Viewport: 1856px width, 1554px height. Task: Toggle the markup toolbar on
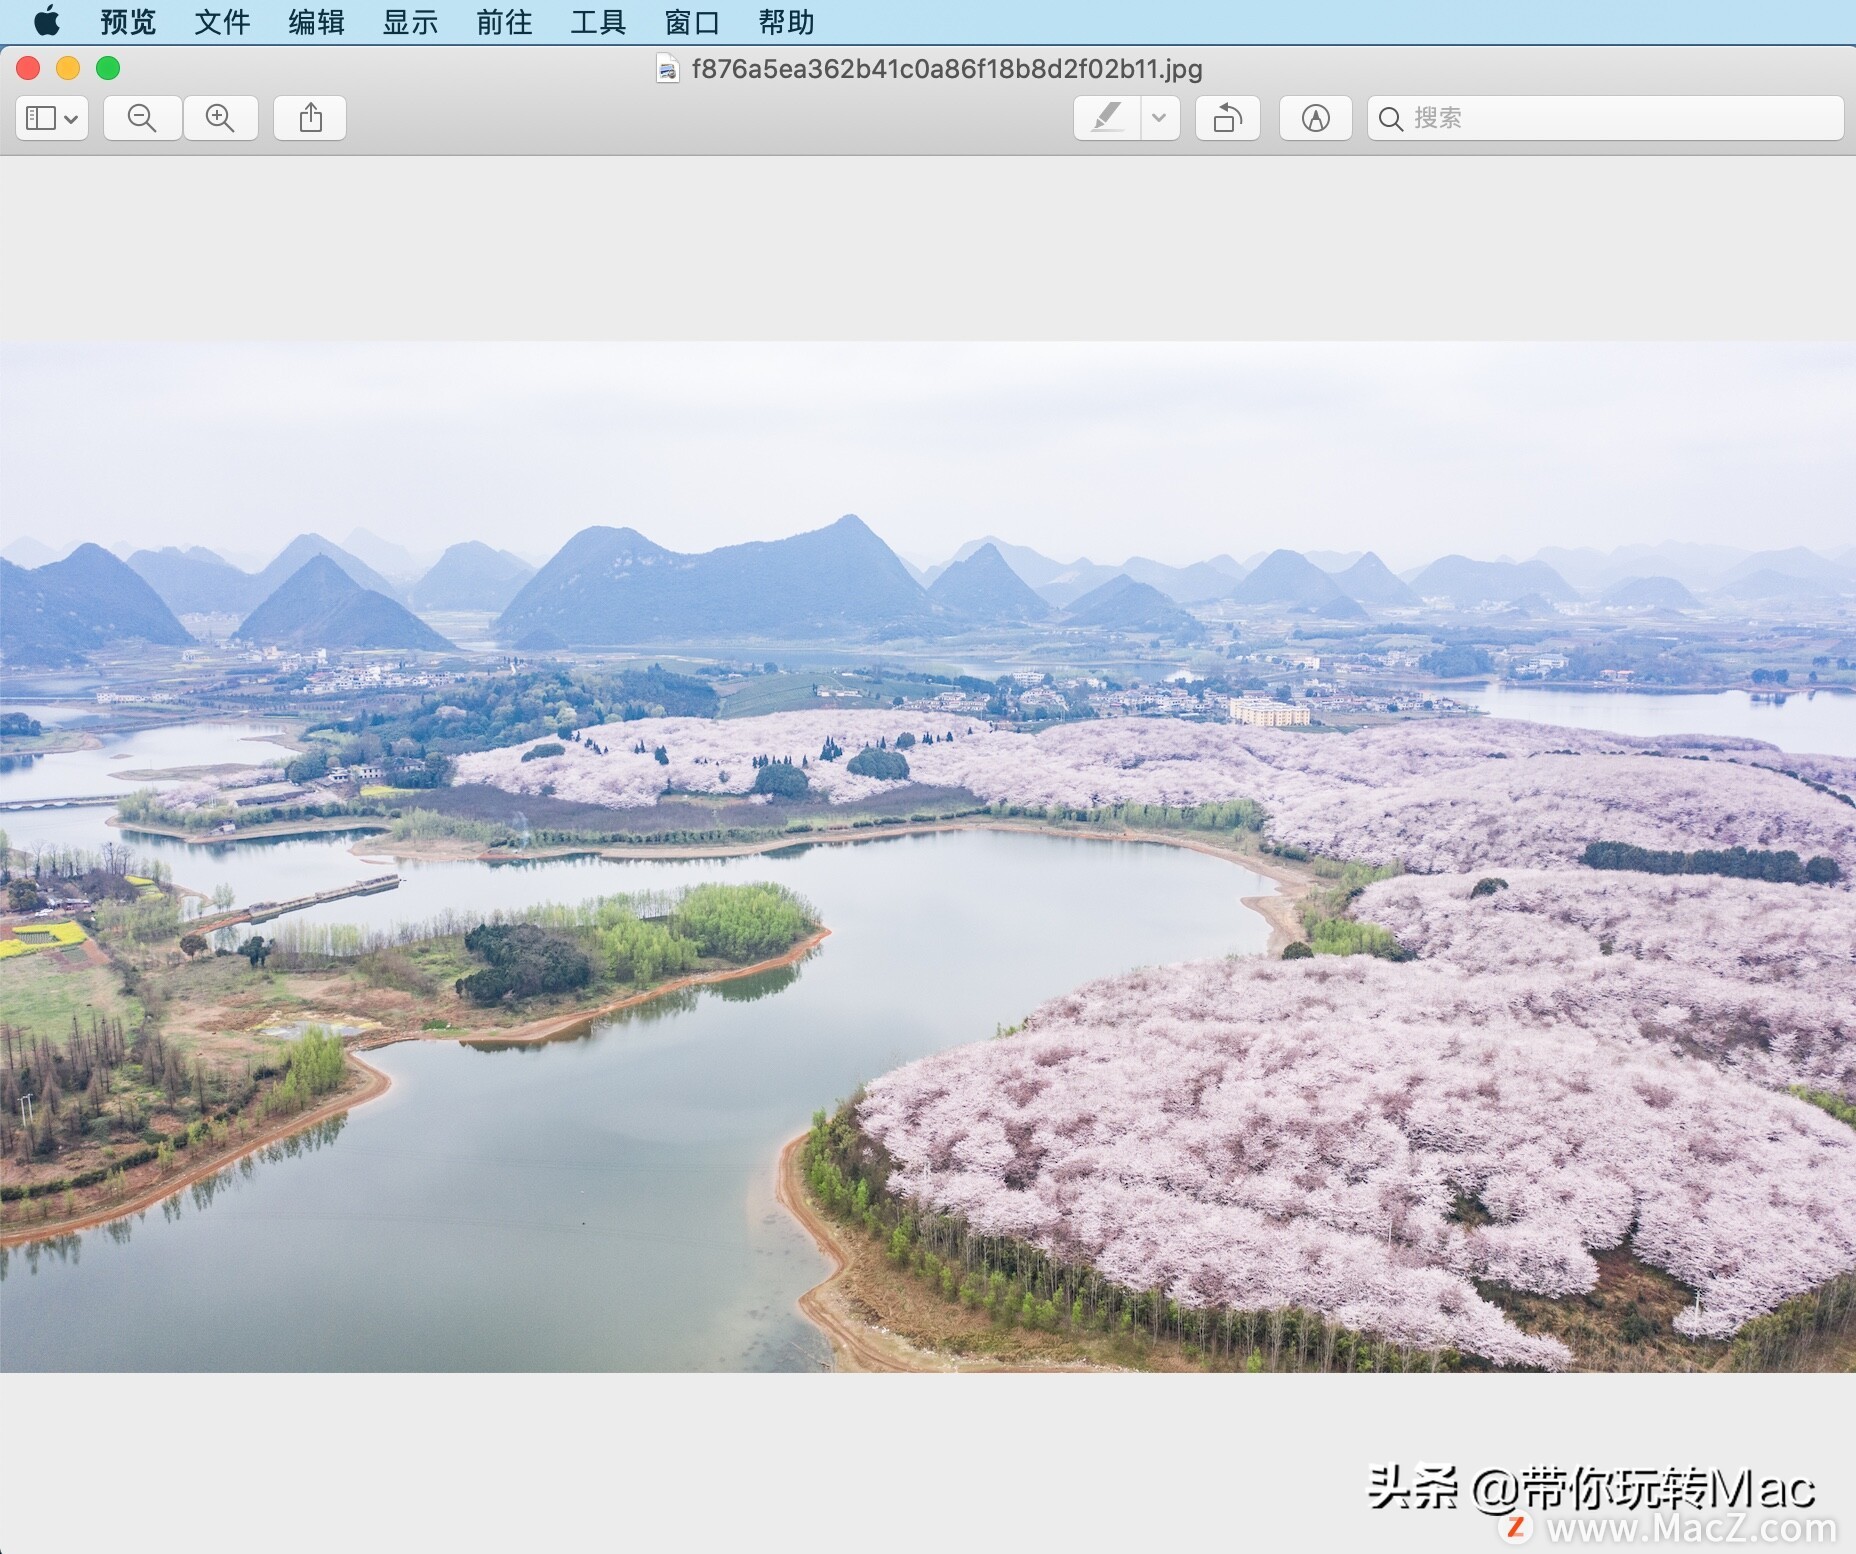(x=1316, y=118)
